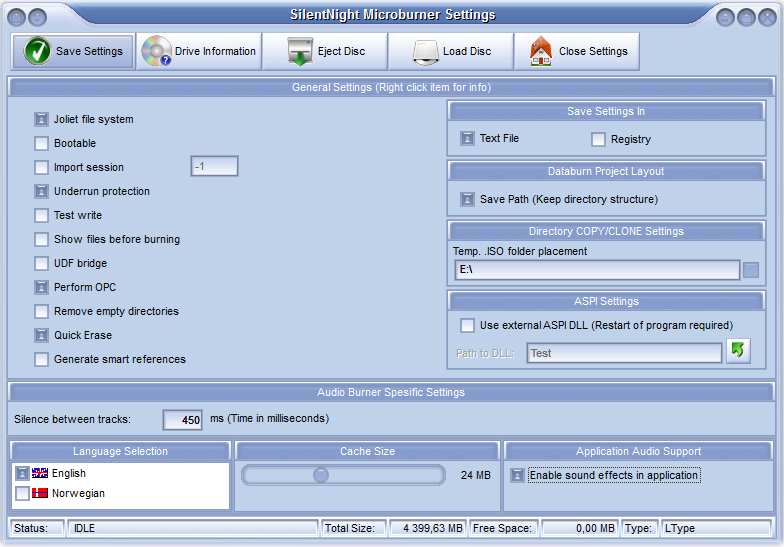Image resolution: width=784 pixels, height=547 pixels.
Task: Click the IDLE status field
Action: click(192, 528)
